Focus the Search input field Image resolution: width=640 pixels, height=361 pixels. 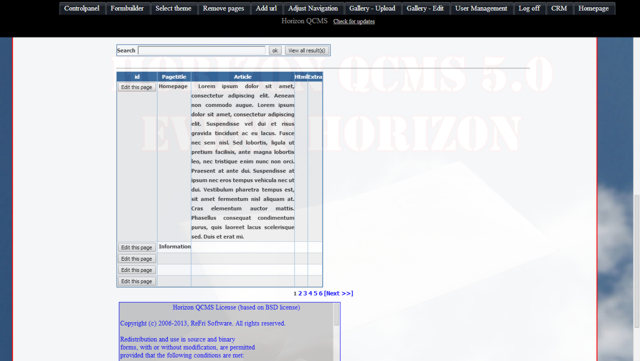[x=202, y=50]
